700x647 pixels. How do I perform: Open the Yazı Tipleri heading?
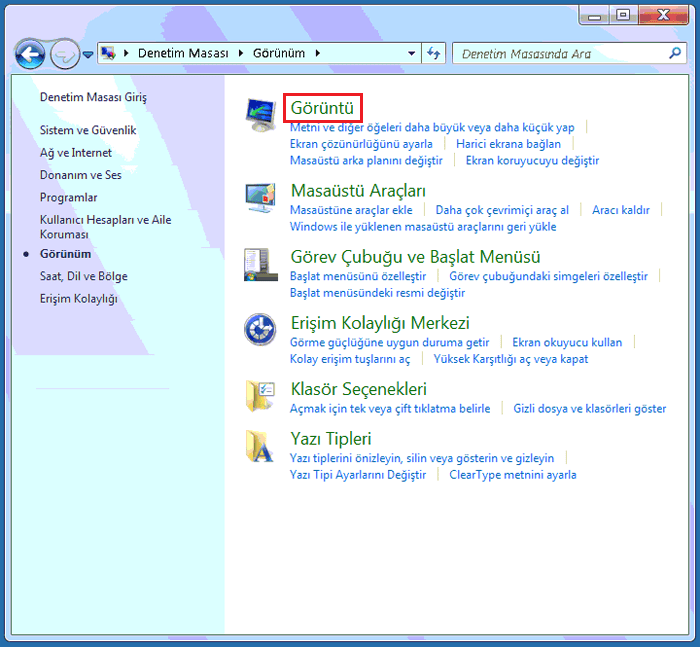coord(331,438)
